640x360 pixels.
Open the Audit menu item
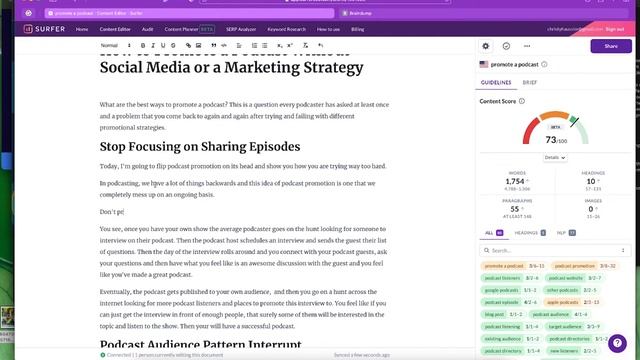coord(147,29)
